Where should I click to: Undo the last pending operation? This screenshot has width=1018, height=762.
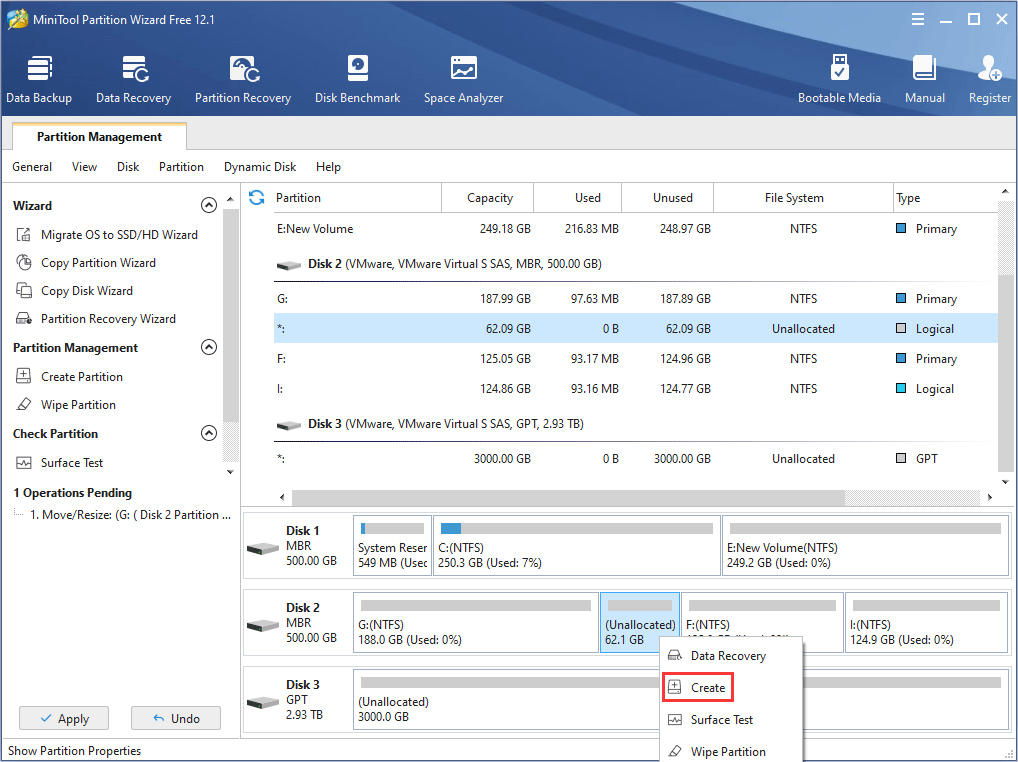(x=176, y=719)
